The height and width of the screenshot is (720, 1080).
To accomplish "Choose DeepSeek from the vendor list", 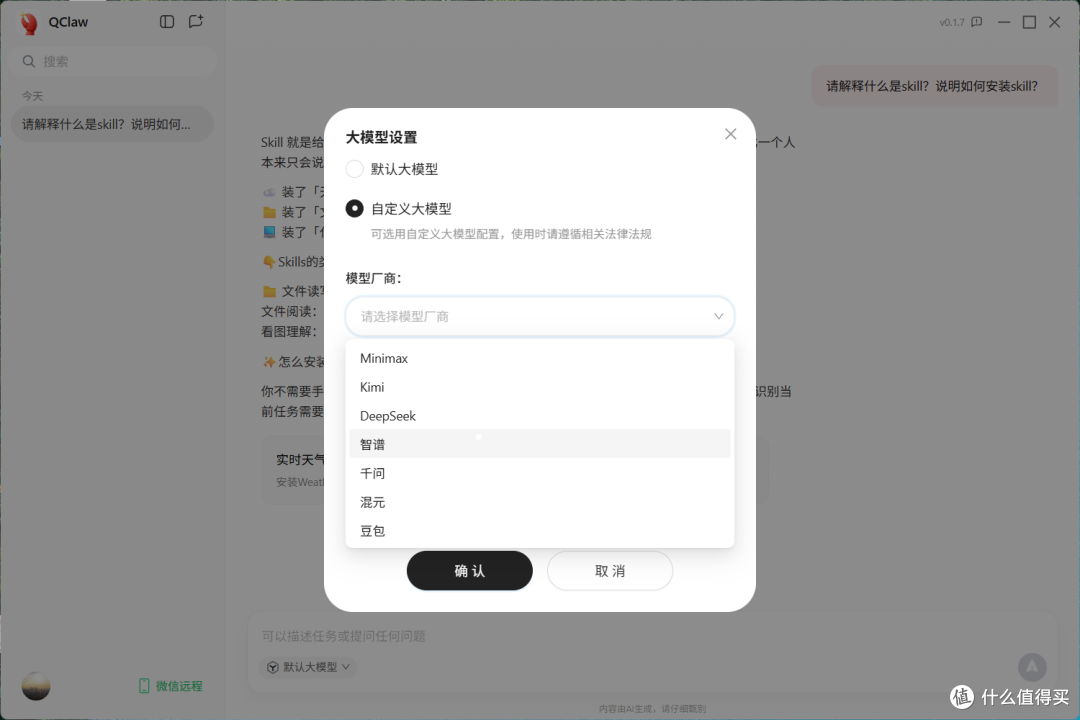I will click(x=540, y=416).
